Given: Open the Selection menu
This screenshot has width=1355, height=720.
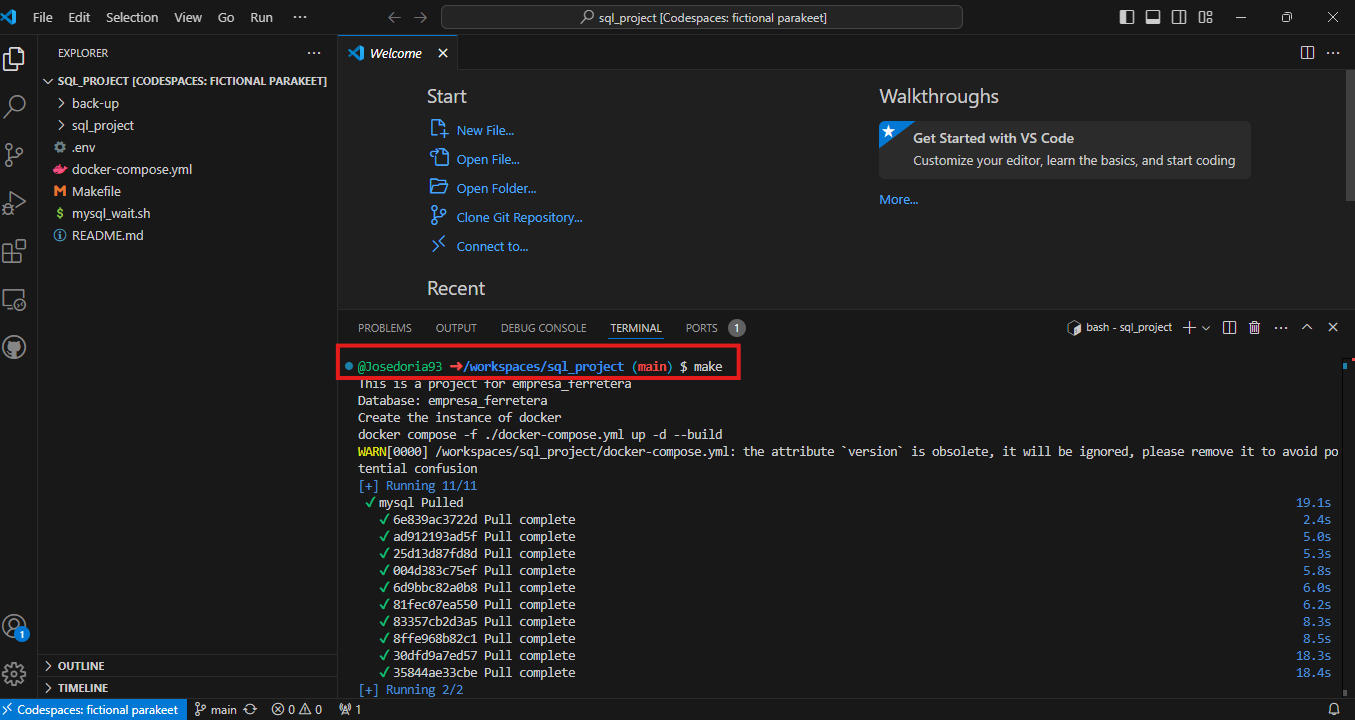Looking at the screenshot, I should (x=132, y=17).
